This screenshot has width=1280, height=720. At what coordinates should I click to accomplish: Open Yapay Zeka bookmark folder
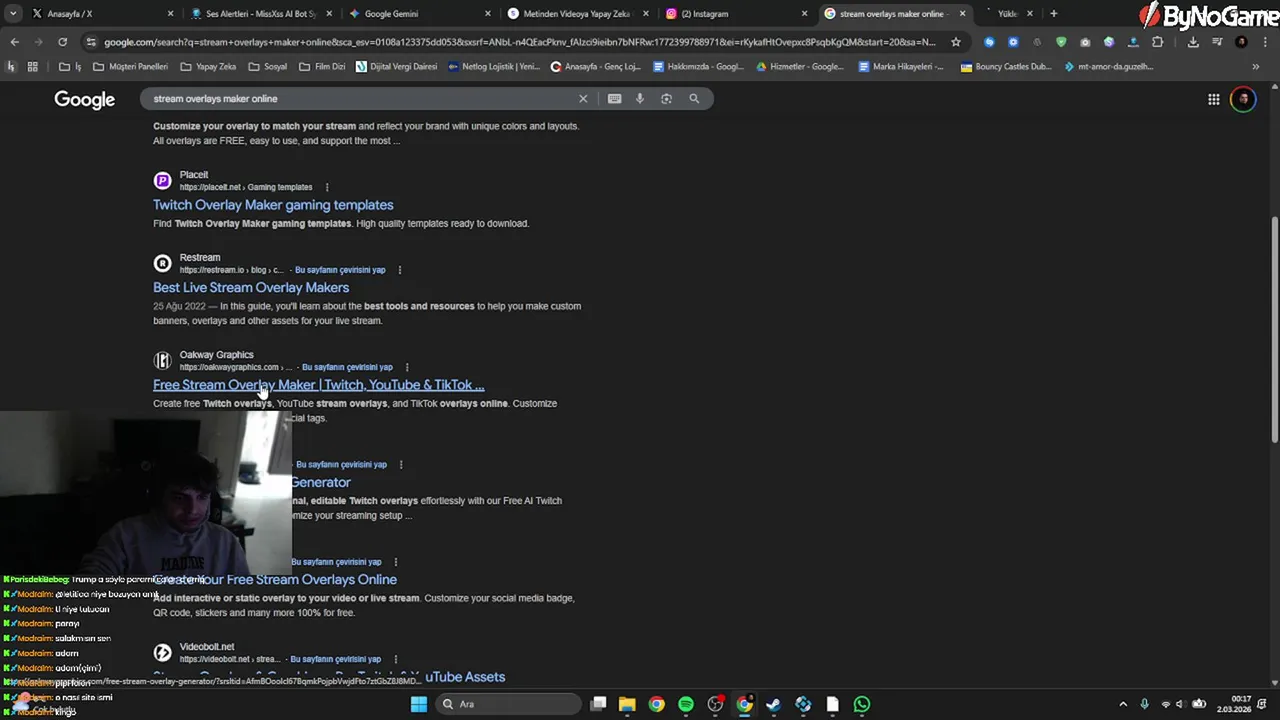coord(208,67)
